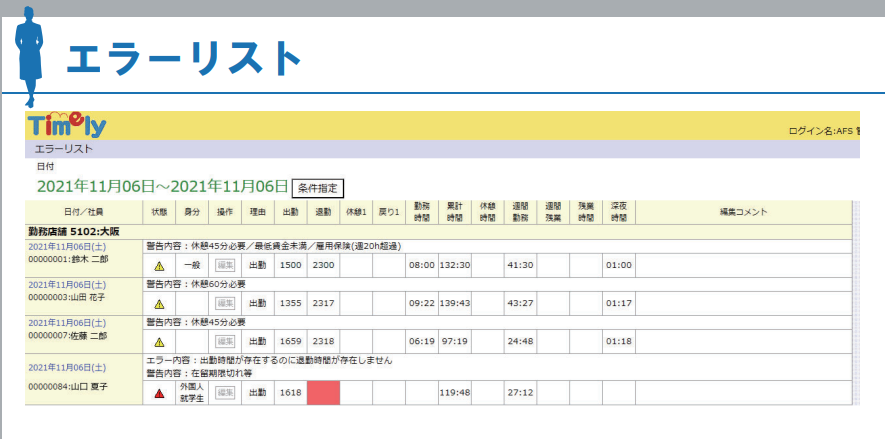Open the 条件指定 filter button
This screenshot has width=885, height=439.
pos(319,187)
